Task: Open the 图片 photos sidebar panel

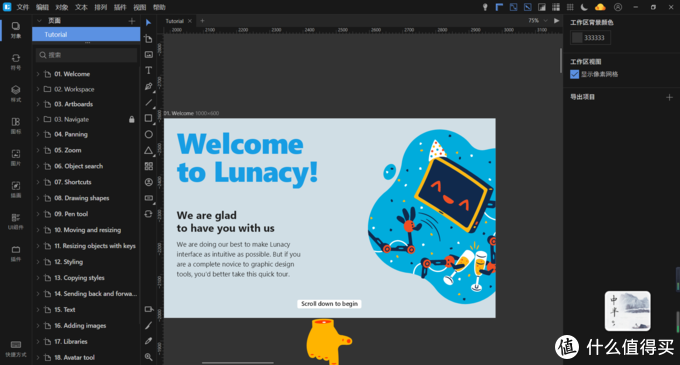Action: [x=16, y=157]
